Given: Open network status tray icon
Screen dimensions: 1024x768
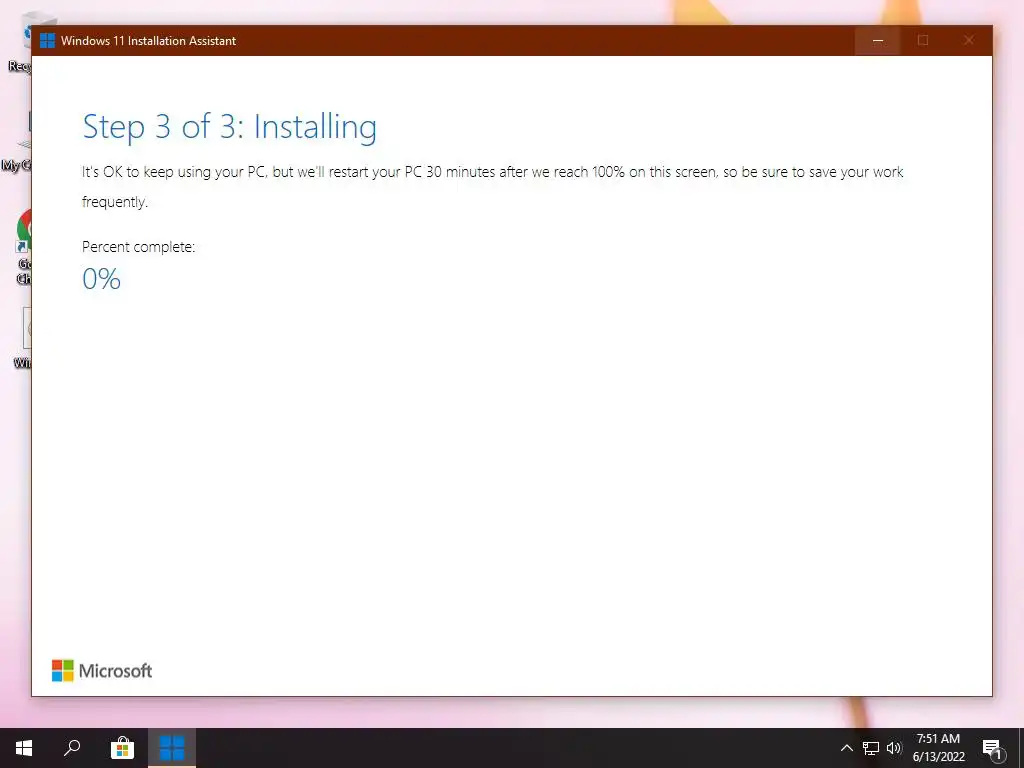Looking at the screenshot, I should click(x=871, y=748).
